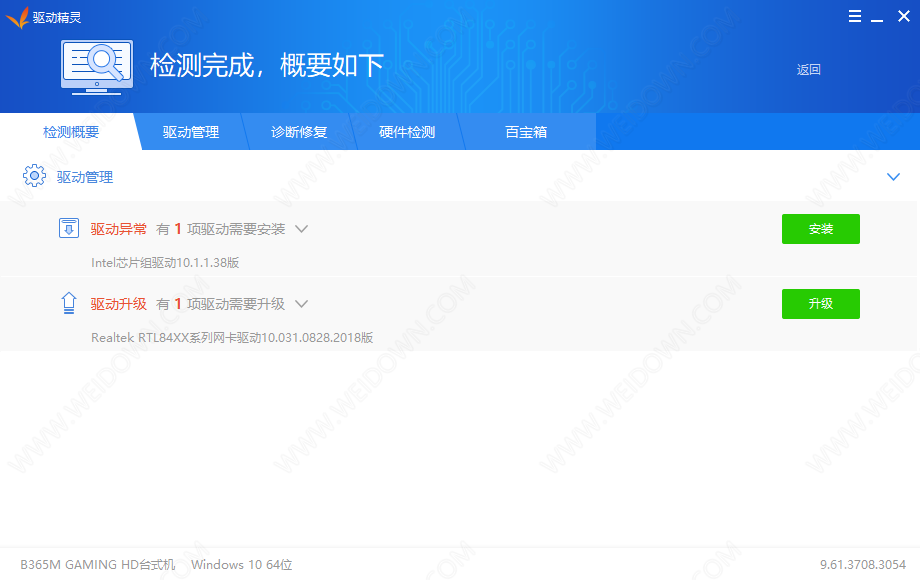Click the 驱动异常 download box icon
The width and height of the screenshot is (920, 580).
click(69, 229)
